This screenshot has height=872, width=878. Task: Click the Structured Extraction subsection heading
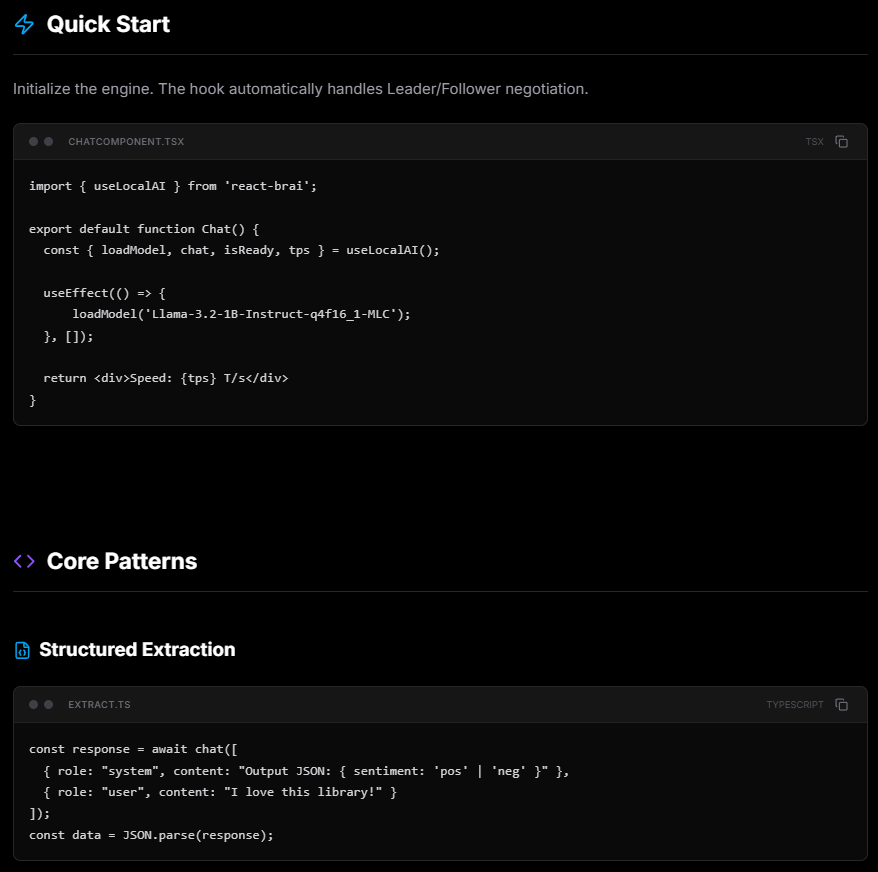click(x=136, y=649)
